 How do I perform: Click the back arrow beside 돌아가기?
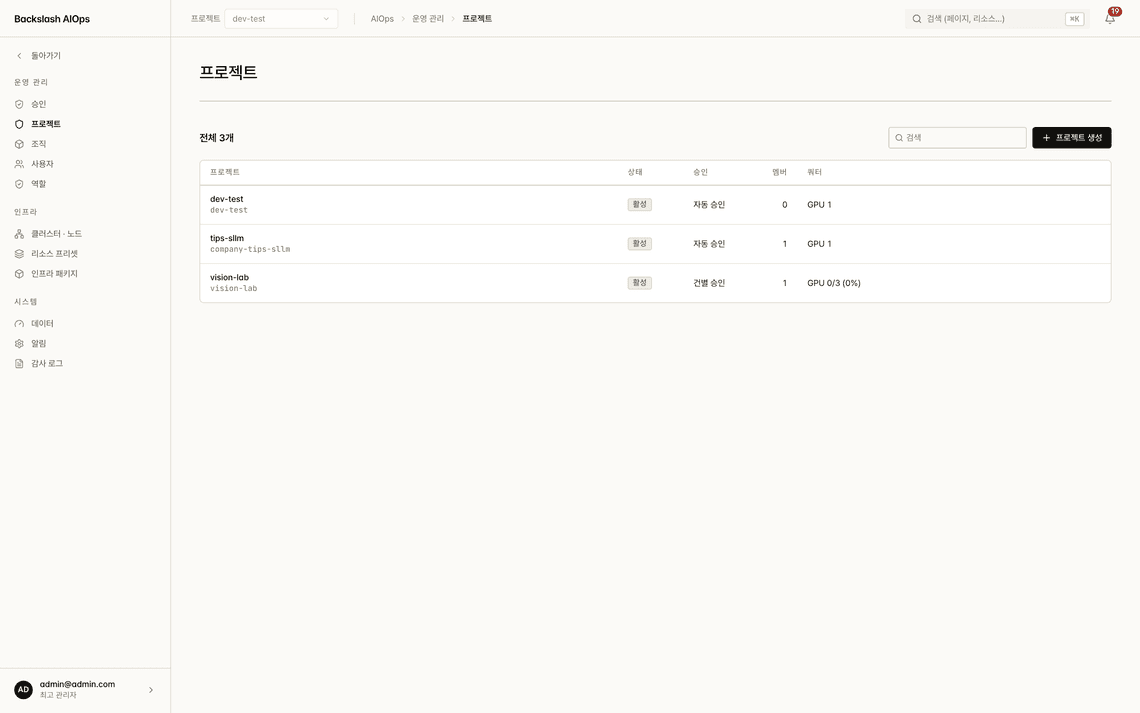click(x=19, y=56)
